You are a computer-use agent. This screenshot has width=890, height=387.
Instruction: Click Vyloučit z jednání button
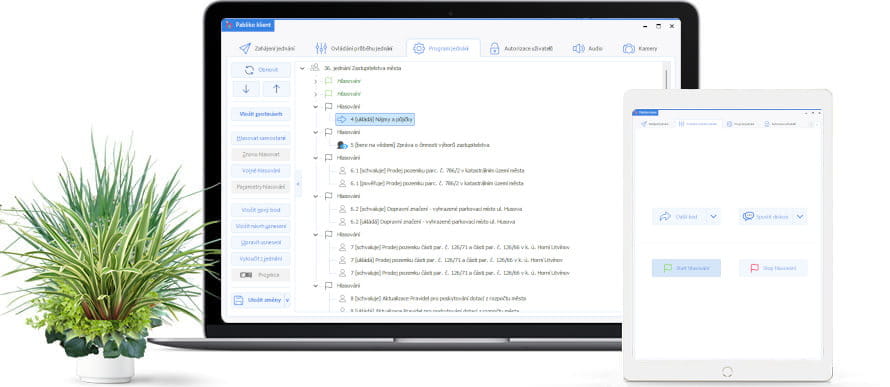point(261,259)
